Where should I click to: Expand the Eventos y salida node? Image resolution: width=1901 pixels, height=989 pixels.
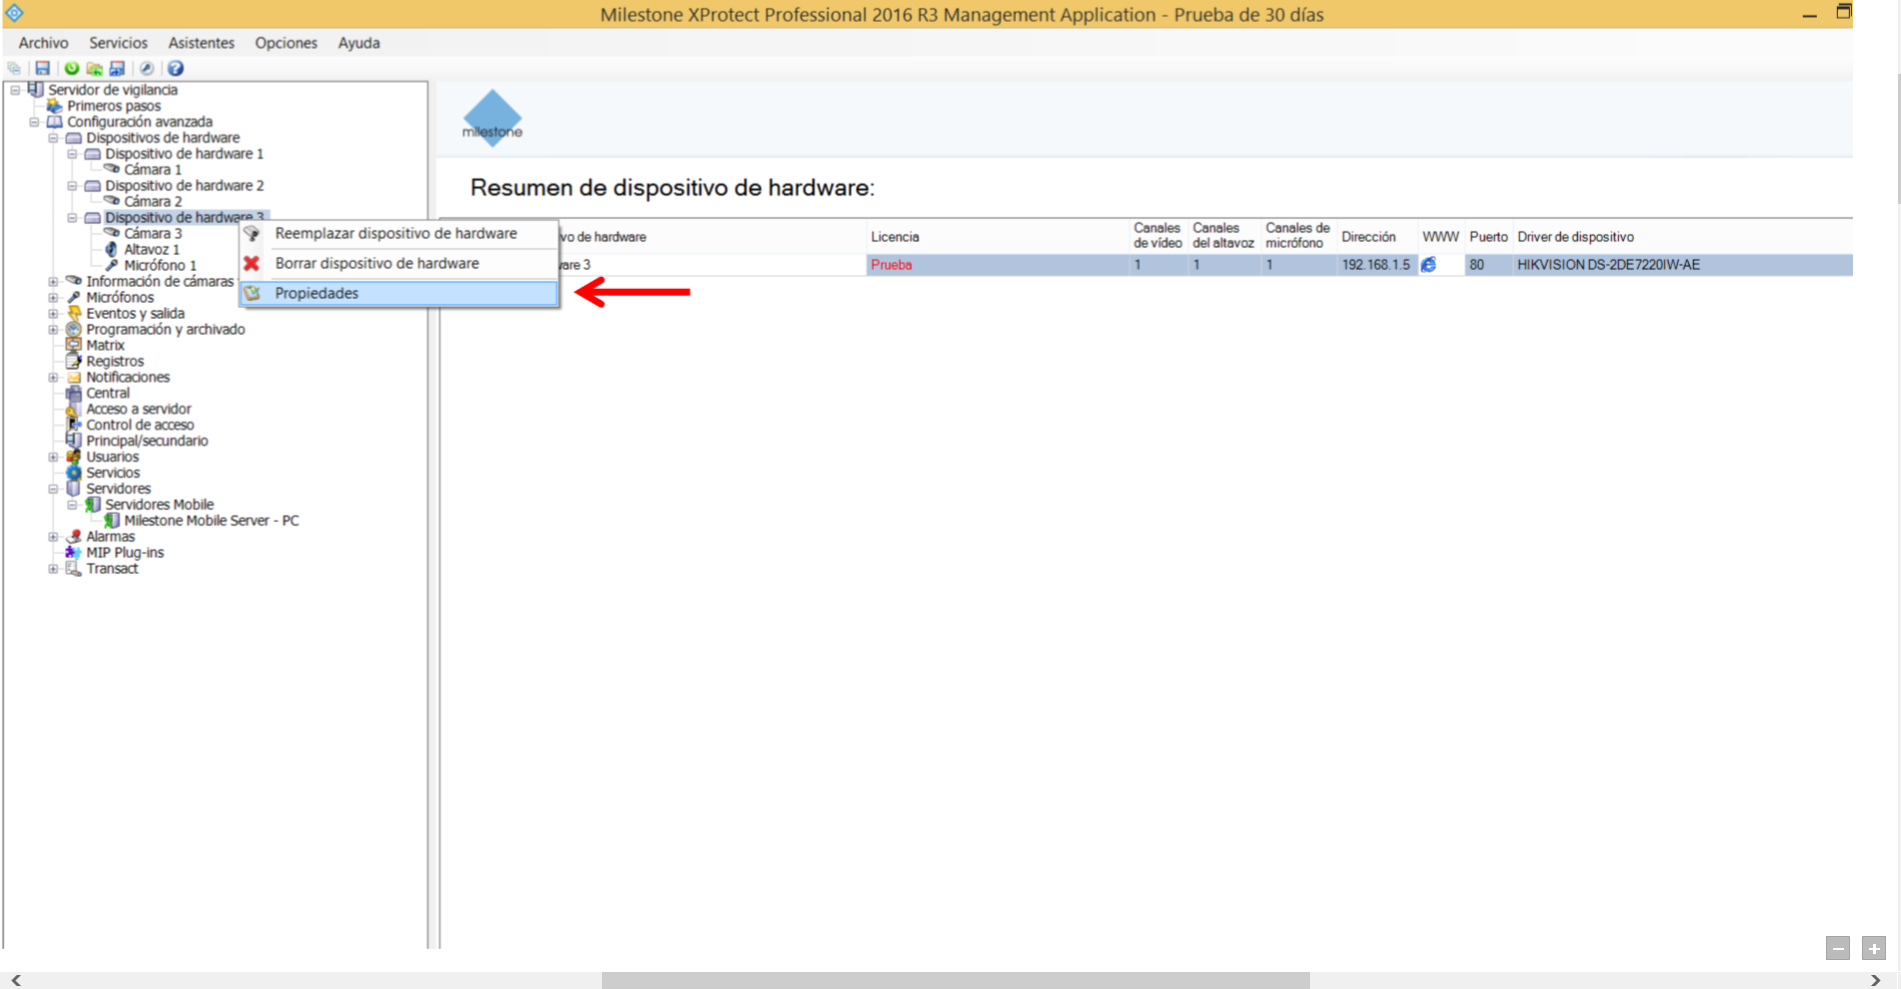click(x=53, y=313)
